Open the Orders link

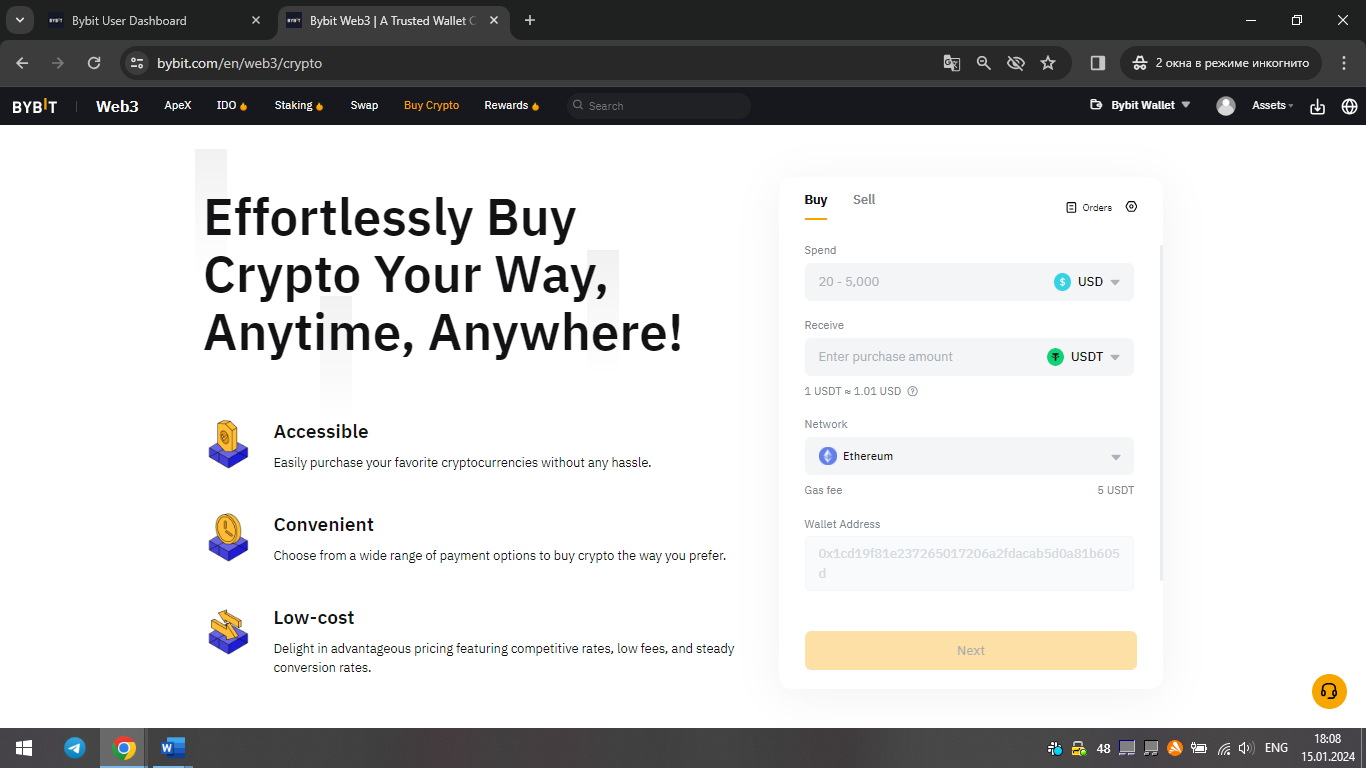tap(1089, 208)
